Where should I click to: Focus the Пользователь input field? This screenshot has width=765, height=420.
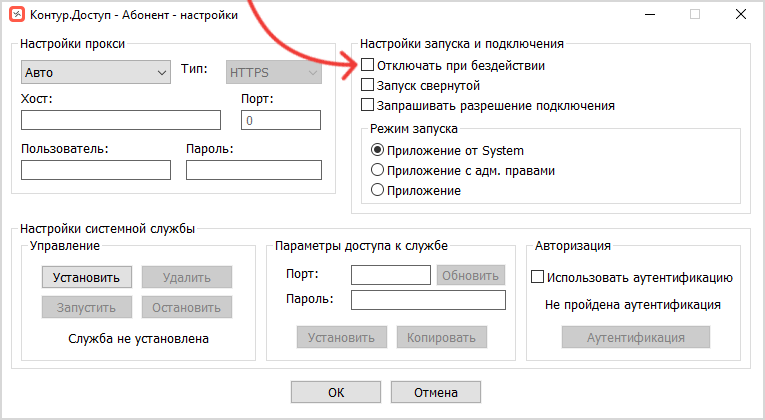(x=96, y=170)
